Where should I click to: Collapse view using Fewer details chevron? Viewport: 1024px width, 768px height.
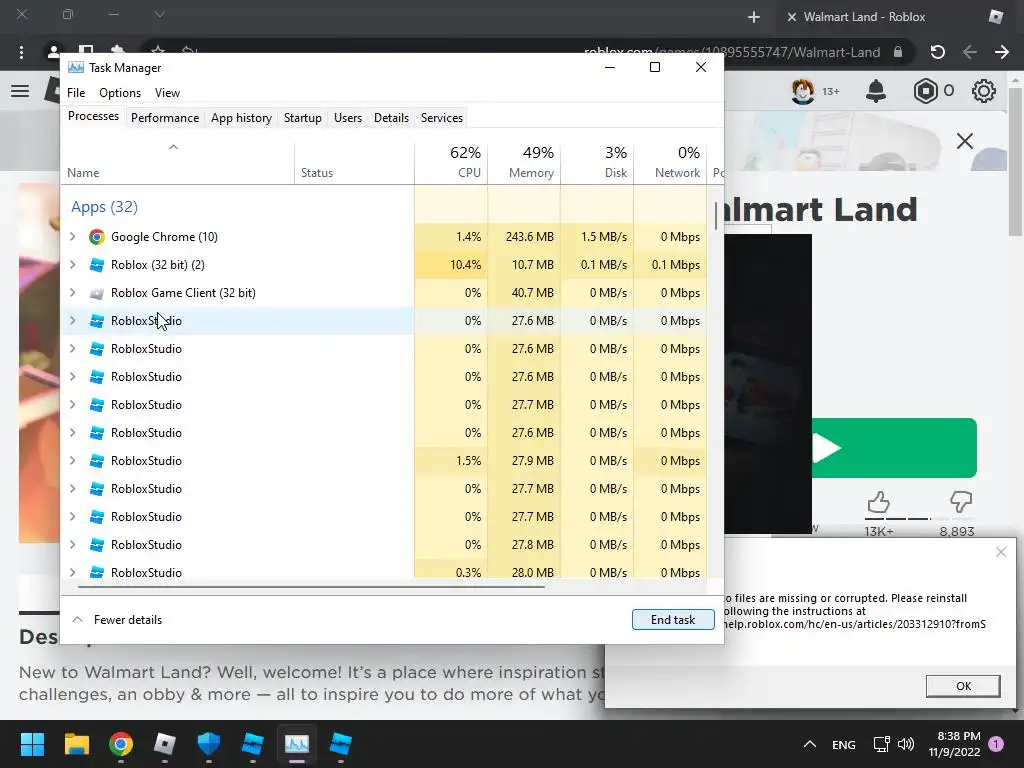pyautogui.click(x=78, y=619)
